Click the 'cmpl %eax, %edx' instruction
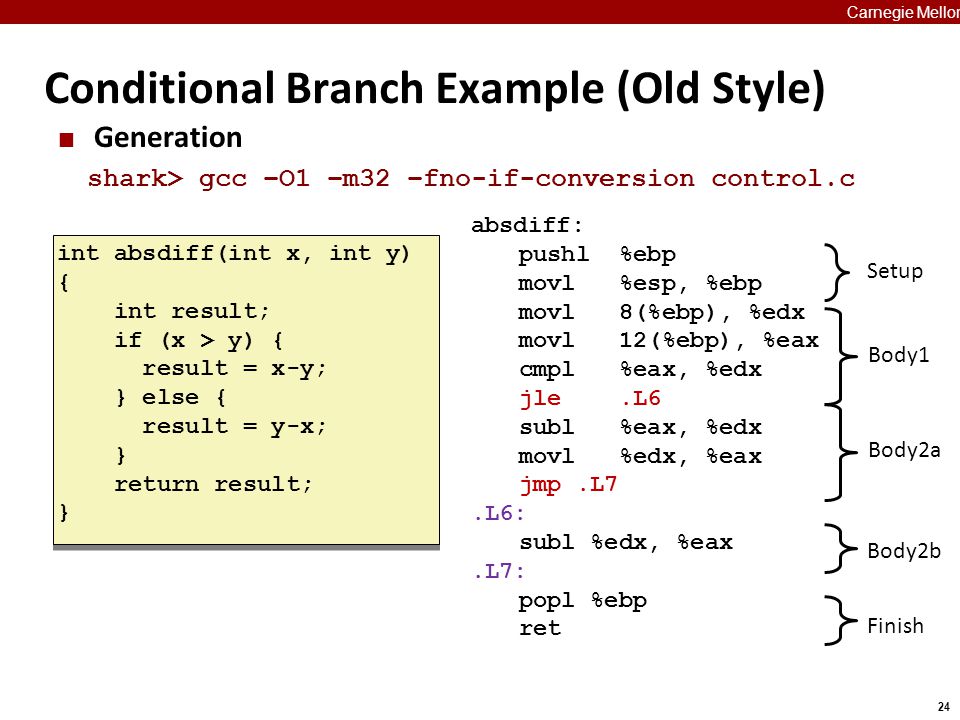The height and width of the screenshot is (720, 960). 640,369
